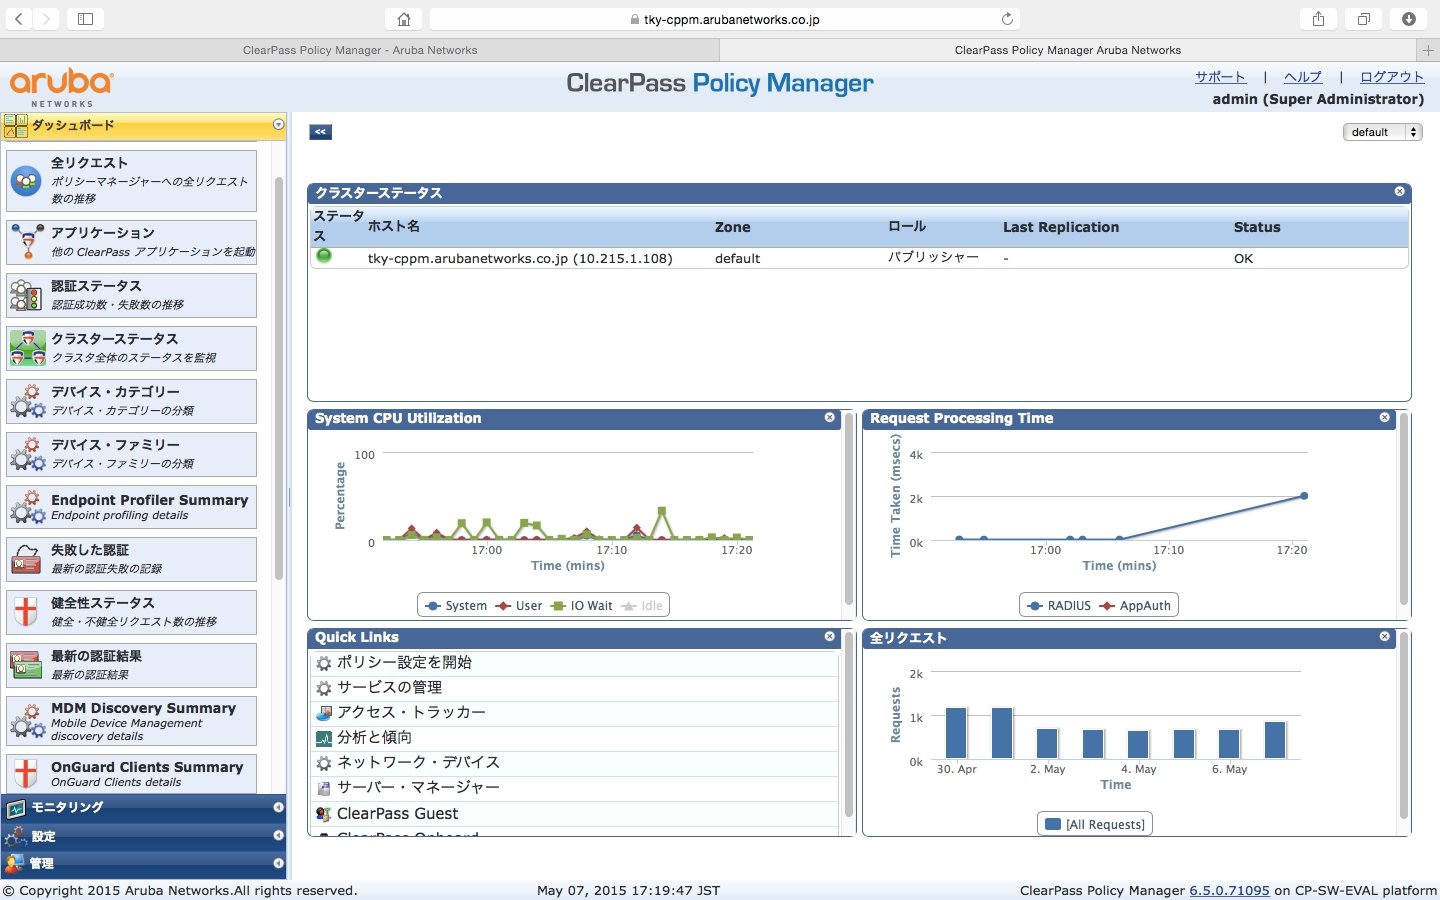1440x900 pixels.
Task: Collapse sidebar with double-arrow button
Action: pyautogui.click(x=320, y=132)
